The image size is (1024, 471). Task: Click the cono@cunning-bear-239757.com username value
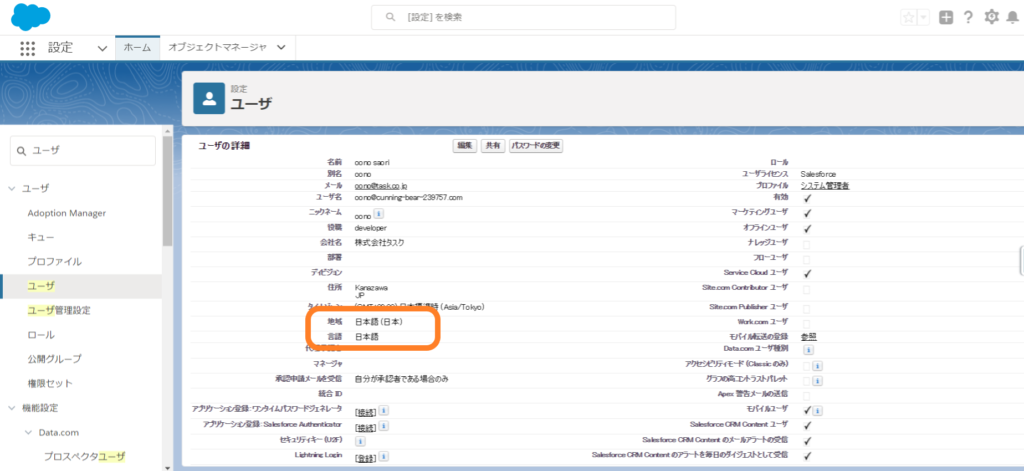pyautogui.click(x=408, y=197)
